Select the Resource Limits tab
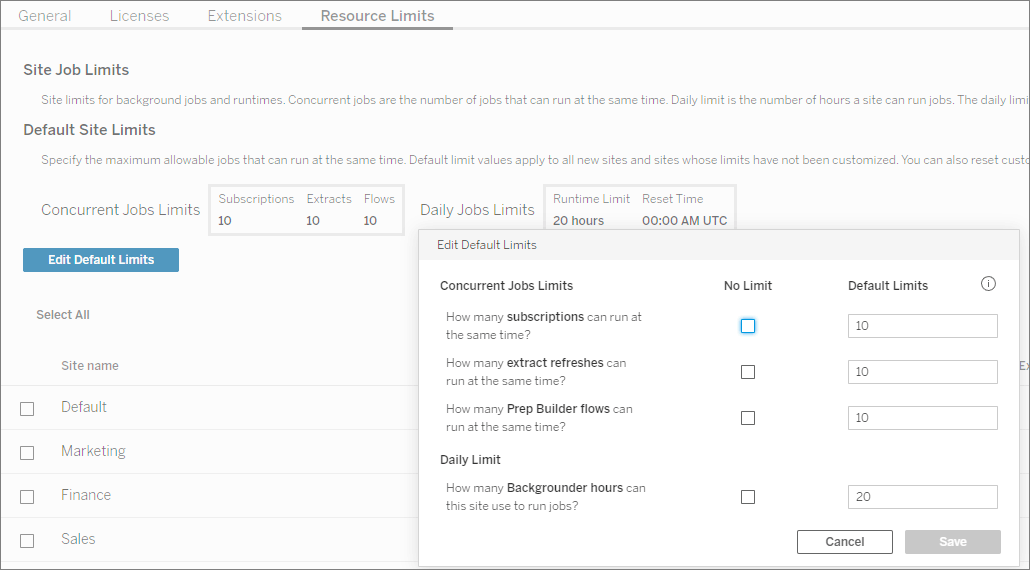1030x570 pixels. [x=377, y=16]
